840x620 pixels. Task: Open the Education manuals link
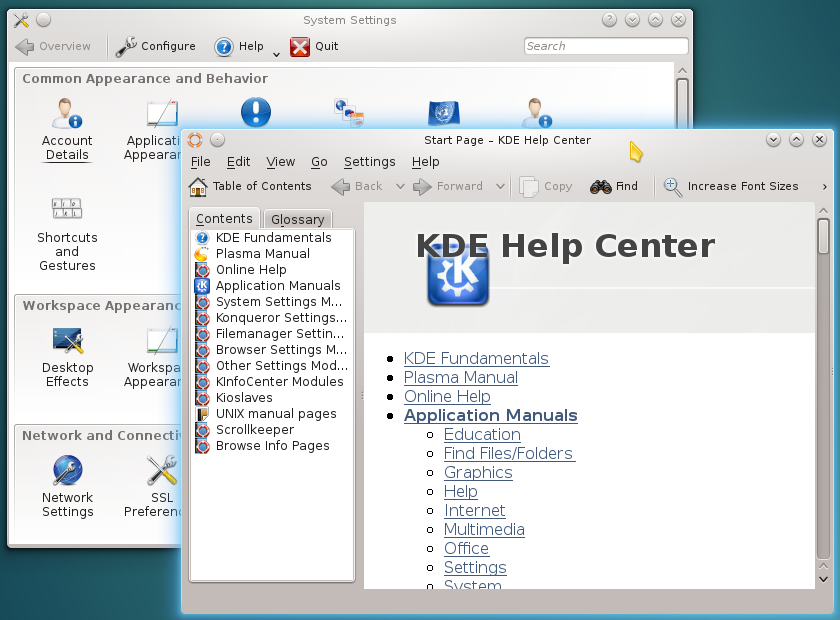tap(482, 435)
